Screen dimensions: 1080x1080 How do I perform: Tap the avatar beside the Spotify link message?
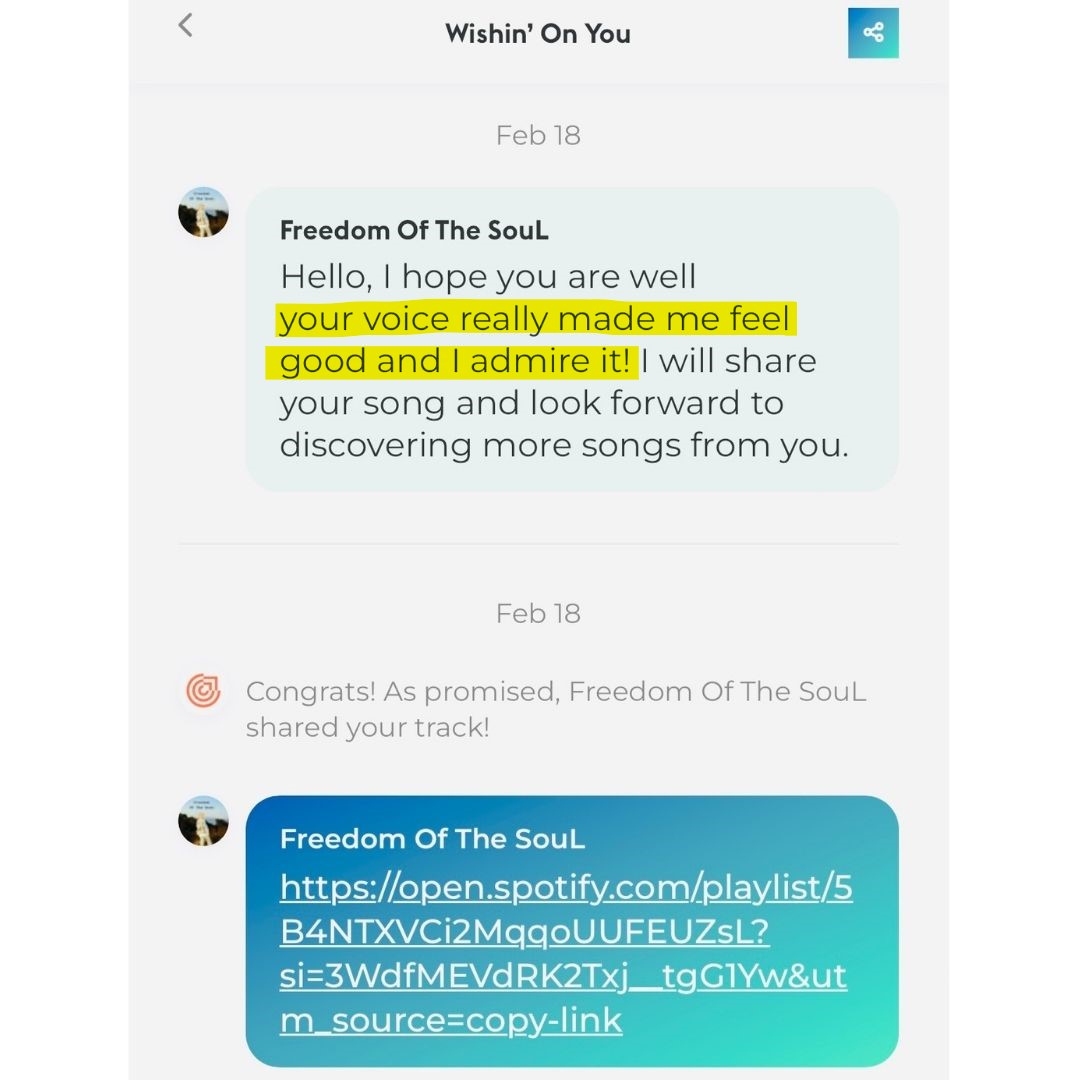[x=203, y=821]
